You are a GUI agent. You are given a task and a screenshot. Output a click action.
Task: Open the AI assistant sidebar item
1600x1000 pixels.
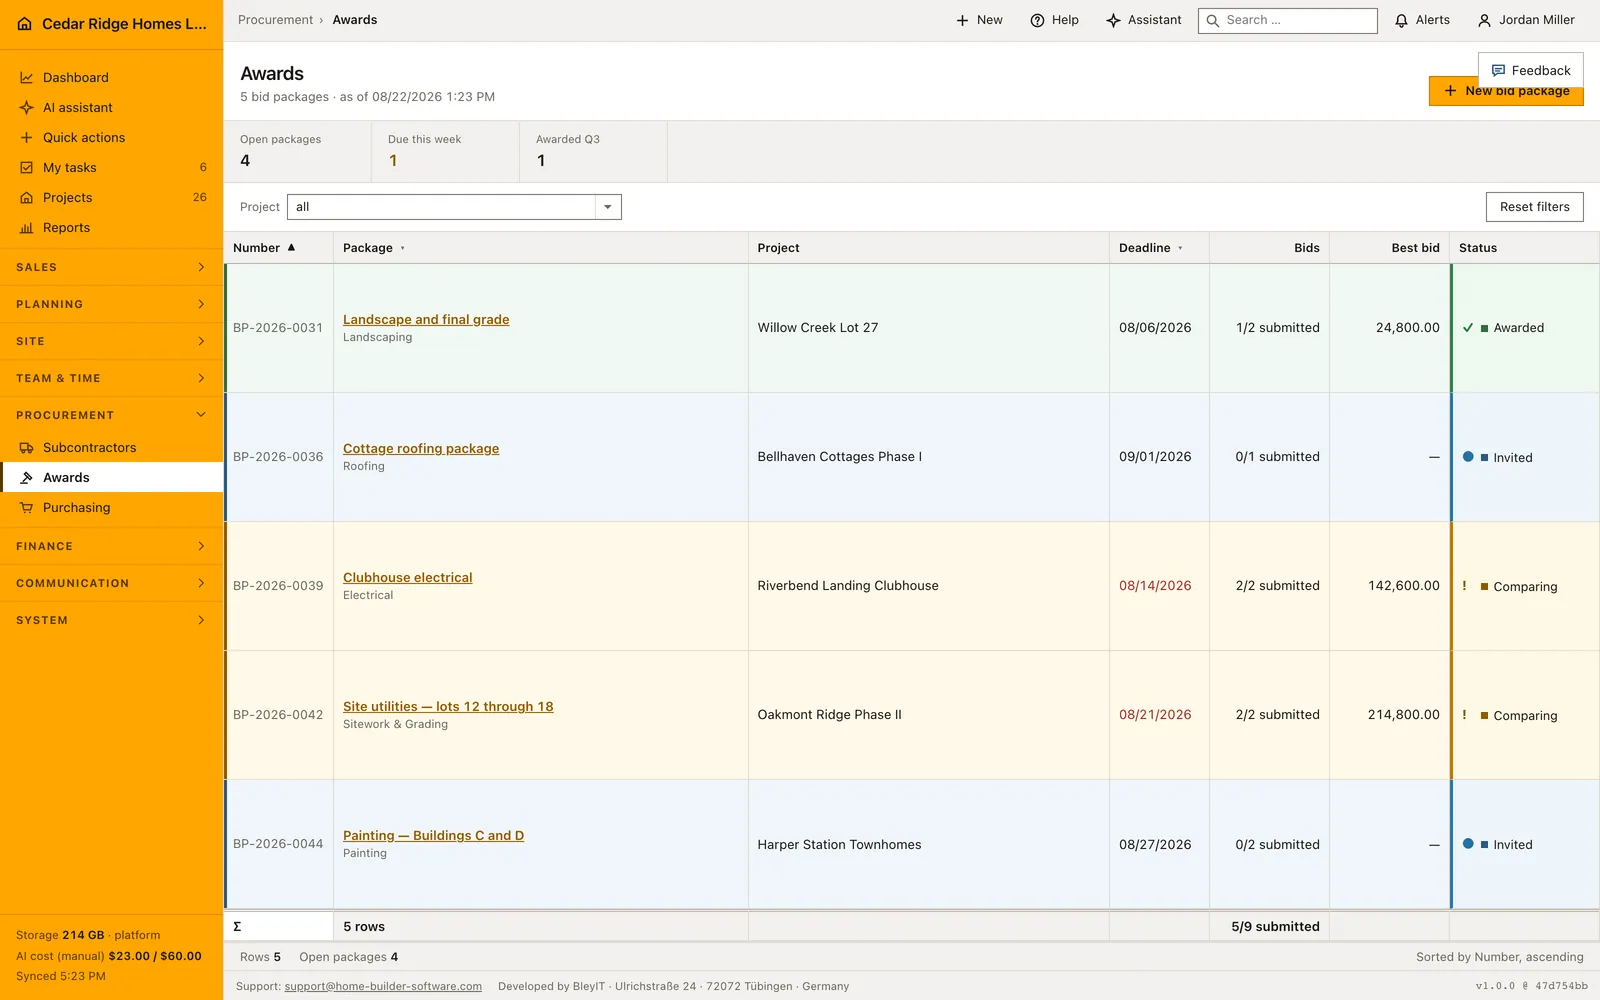[x=111, y=107]
